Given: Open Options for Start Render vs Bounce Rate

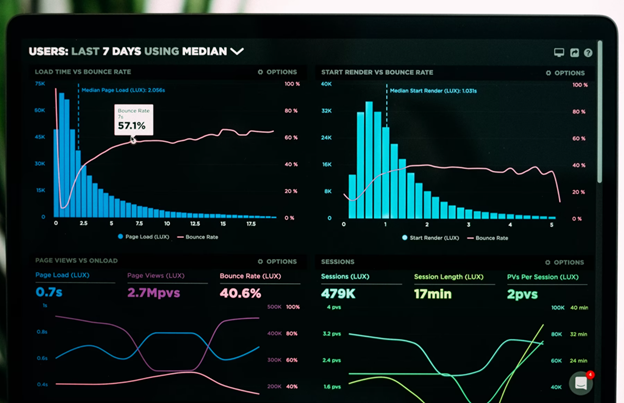Looking at the screenshot, I should [x=565, y=73].
